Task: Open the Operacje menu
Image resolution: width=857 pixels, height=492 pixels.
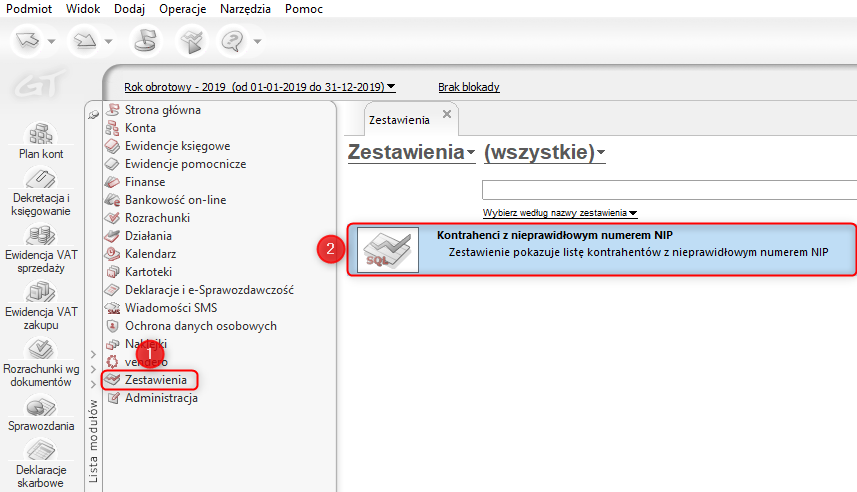Action: (183, 9)
